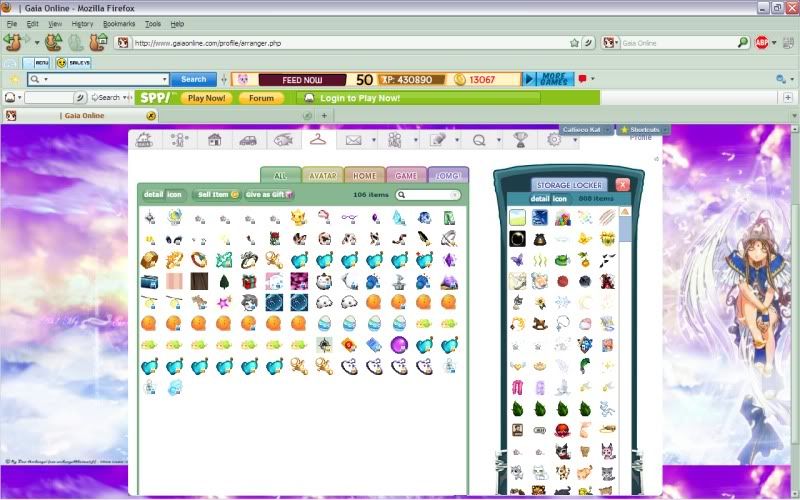Expand the mail icon dropdown arrow
The image size is (800, 500).
[374, 140]
